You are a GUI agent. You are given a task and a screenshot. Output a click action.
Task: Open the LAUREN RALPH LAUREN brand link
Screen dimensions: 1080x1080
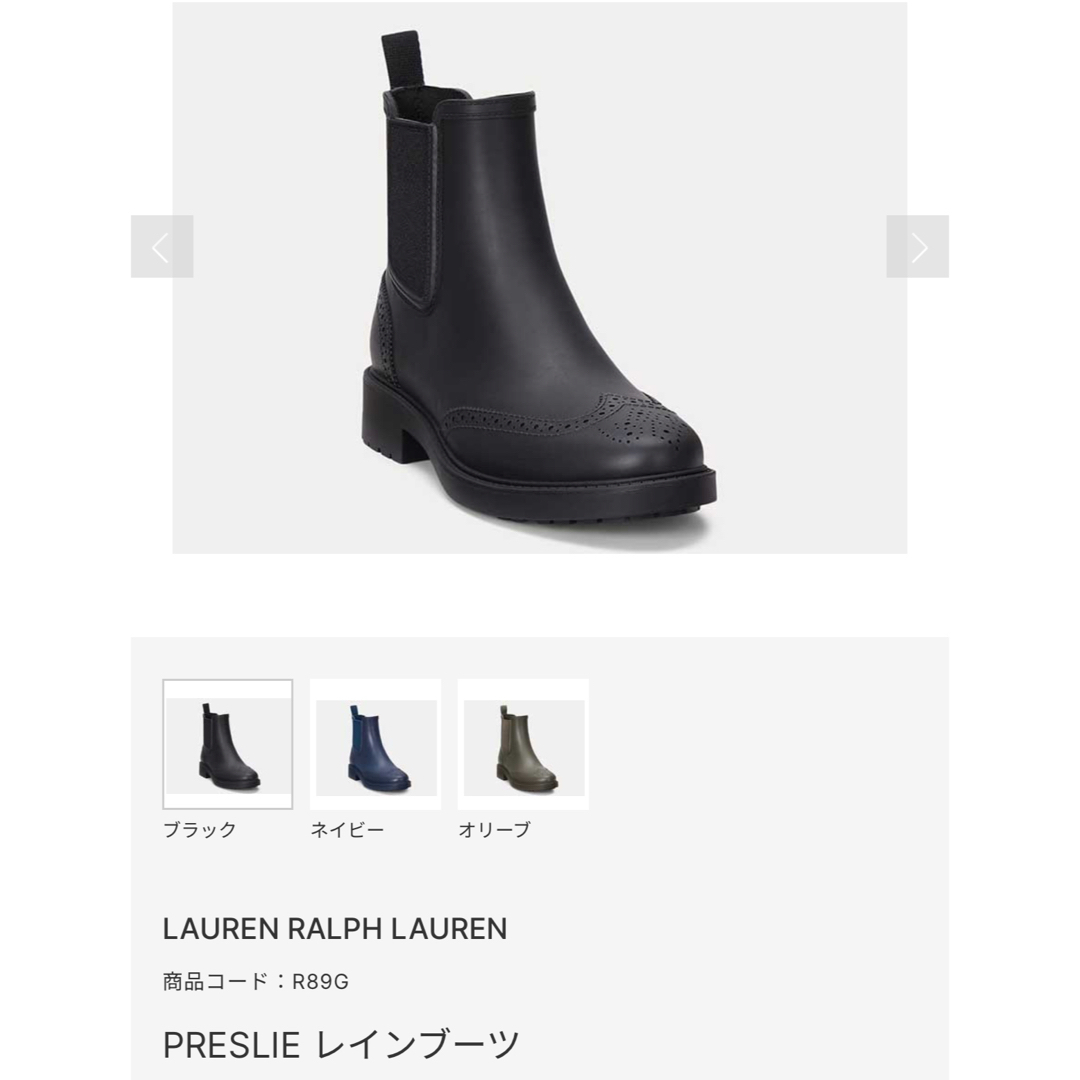(335, 929)
